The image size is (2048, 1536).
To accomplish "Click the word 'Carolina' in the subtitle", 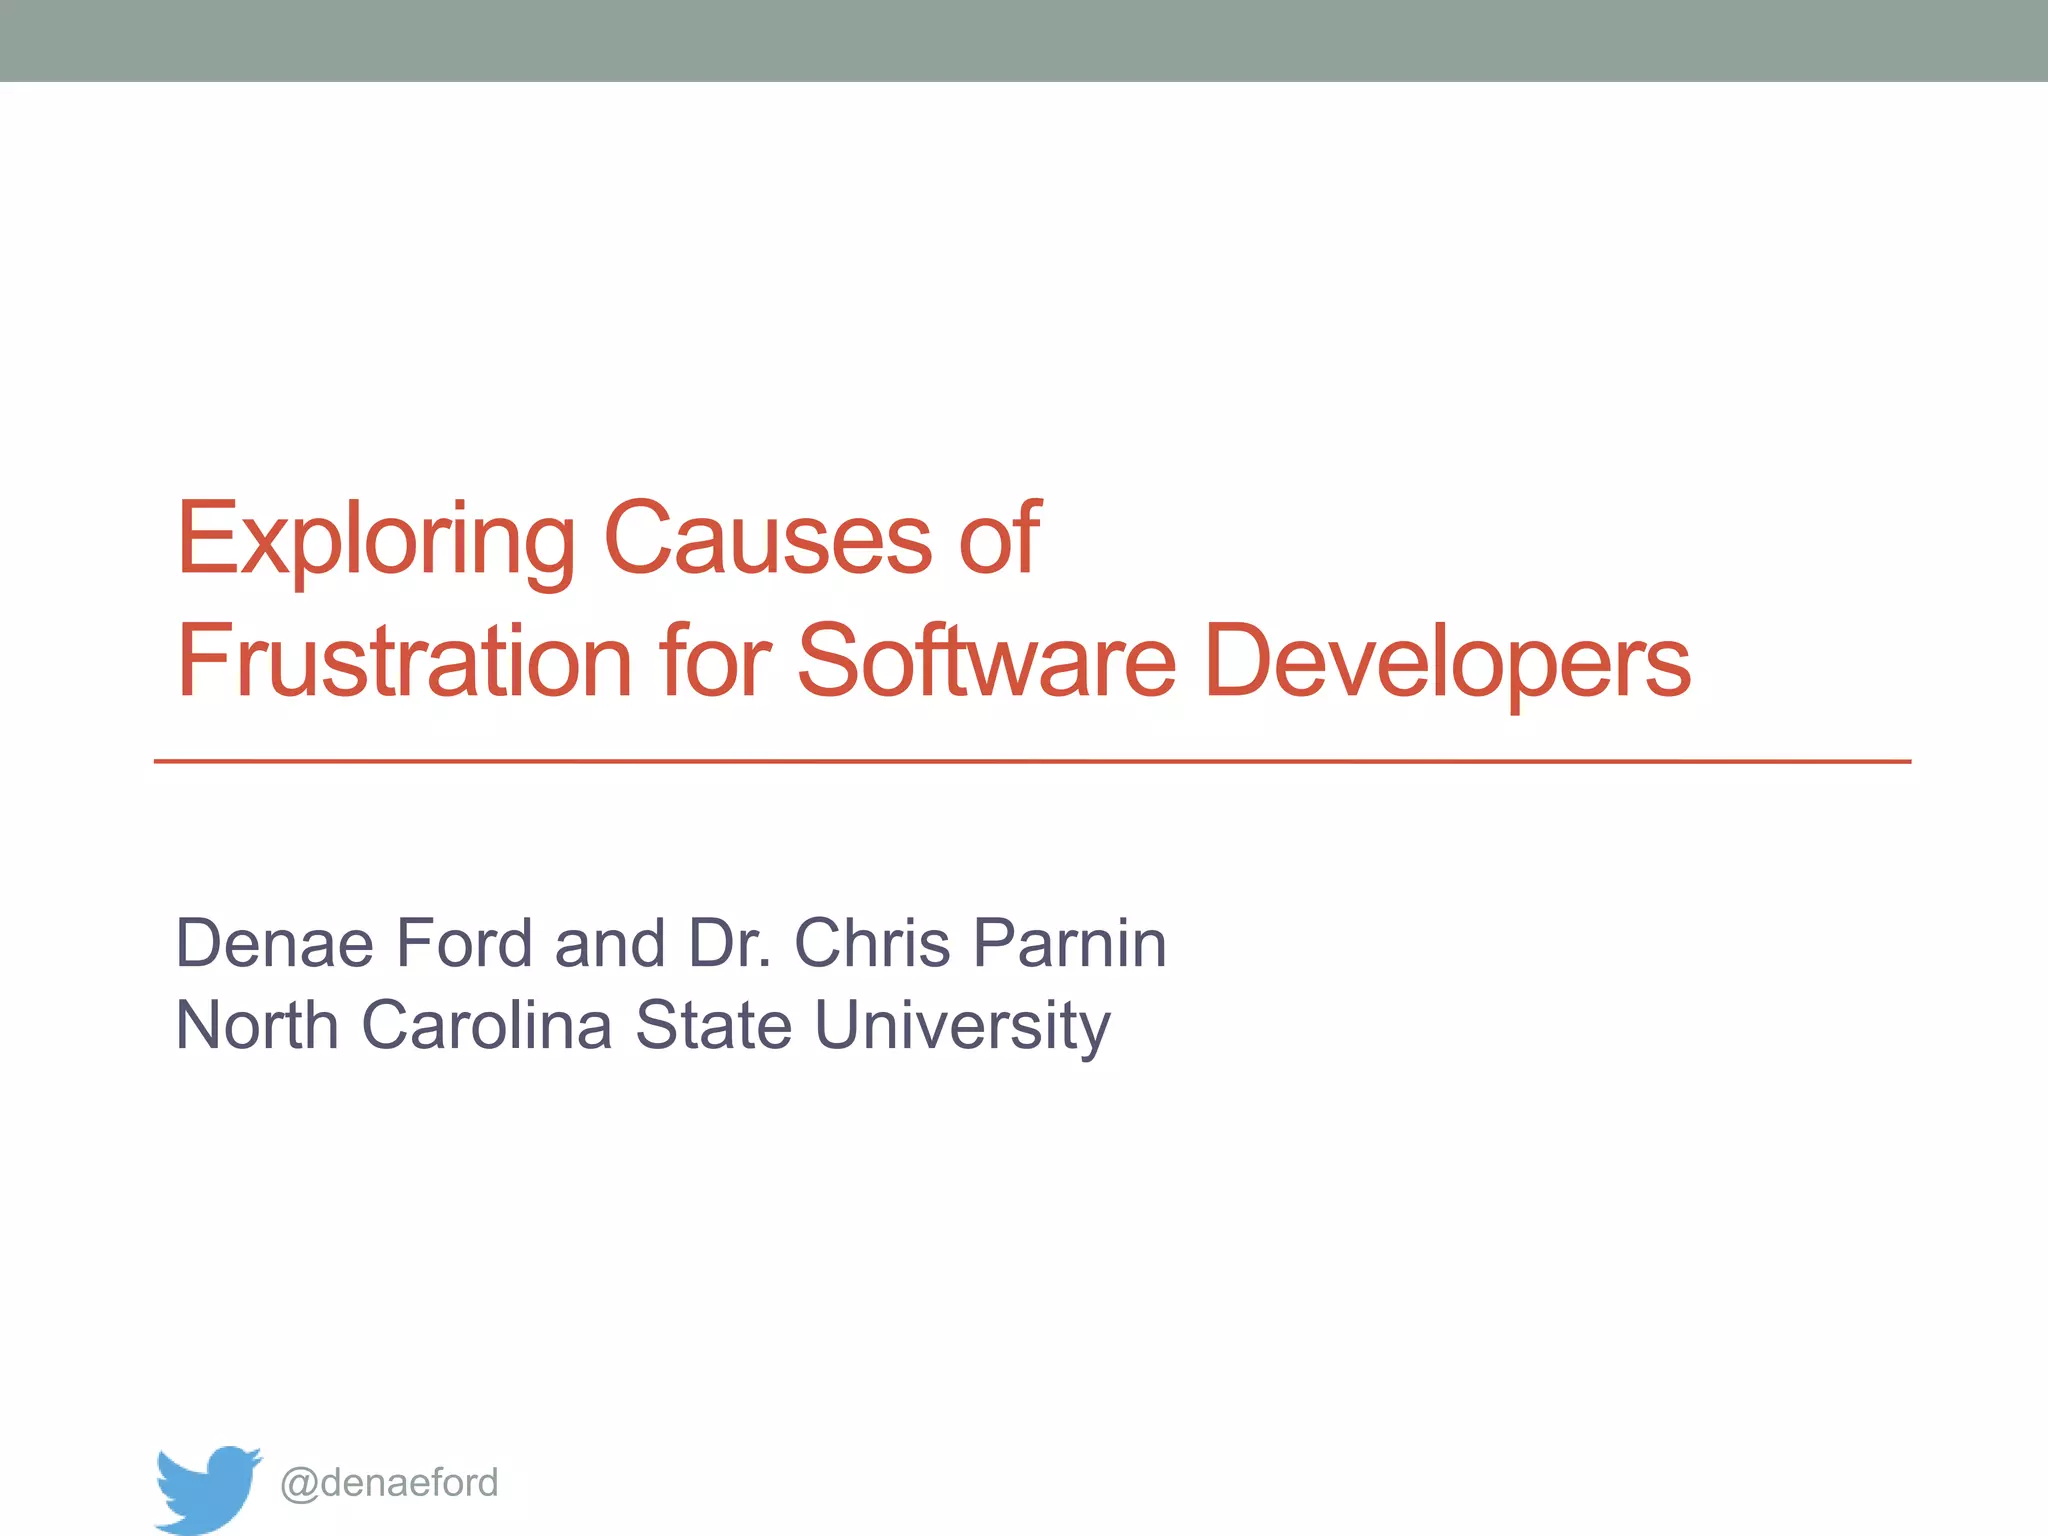I will click(486, 1025).
